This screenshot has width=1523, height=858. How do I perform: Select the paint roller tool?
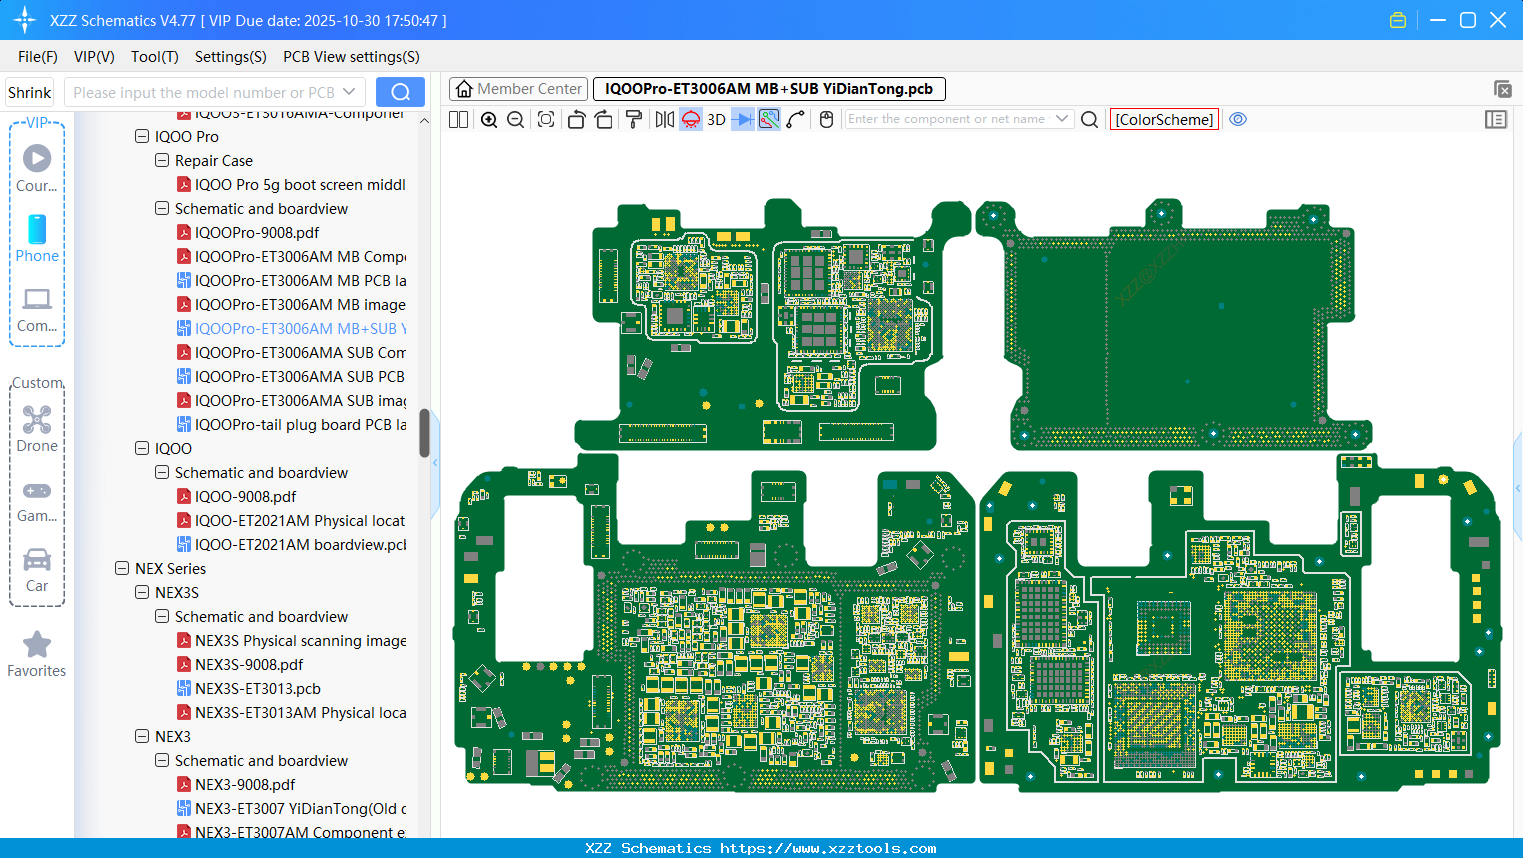[634, 120]
